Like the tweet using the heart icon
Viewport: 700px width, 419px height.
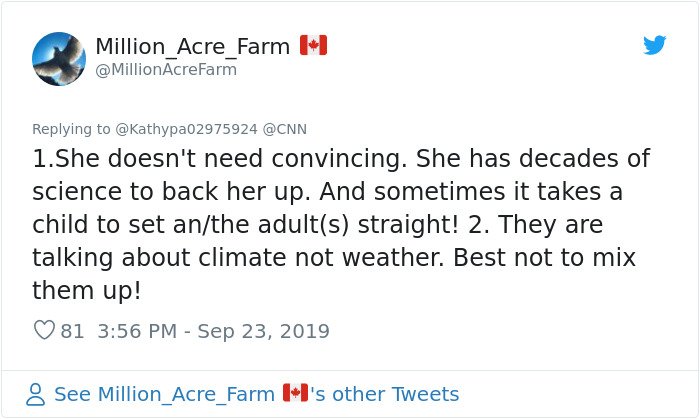click(44, 330)
